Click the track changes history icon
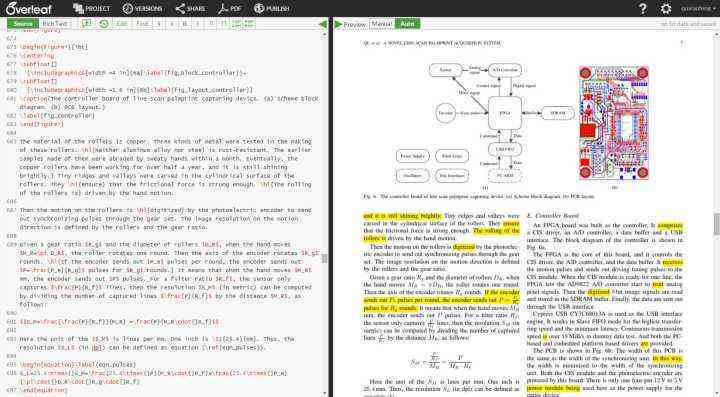720x397 pixels. 104,23
